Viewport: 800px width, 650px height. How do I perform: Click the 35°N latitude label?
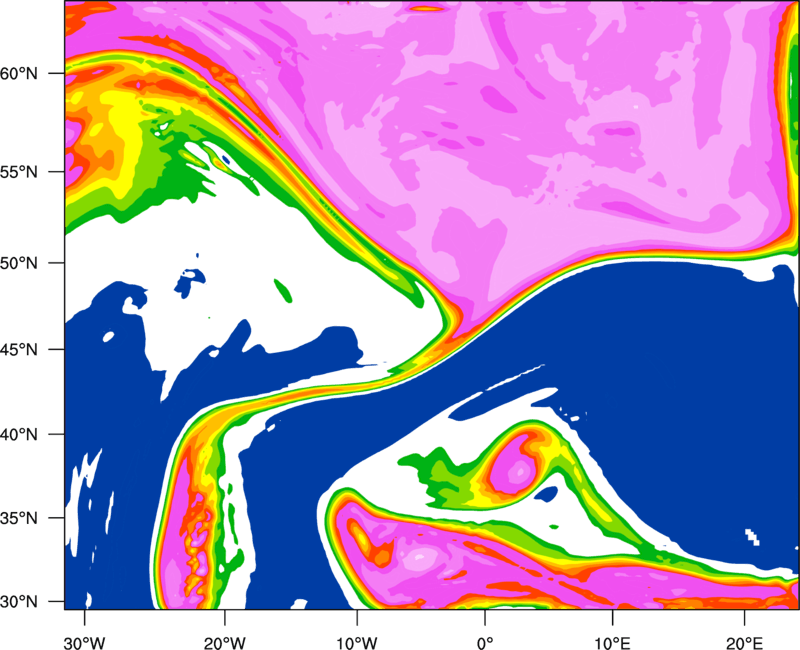[19, 518]
